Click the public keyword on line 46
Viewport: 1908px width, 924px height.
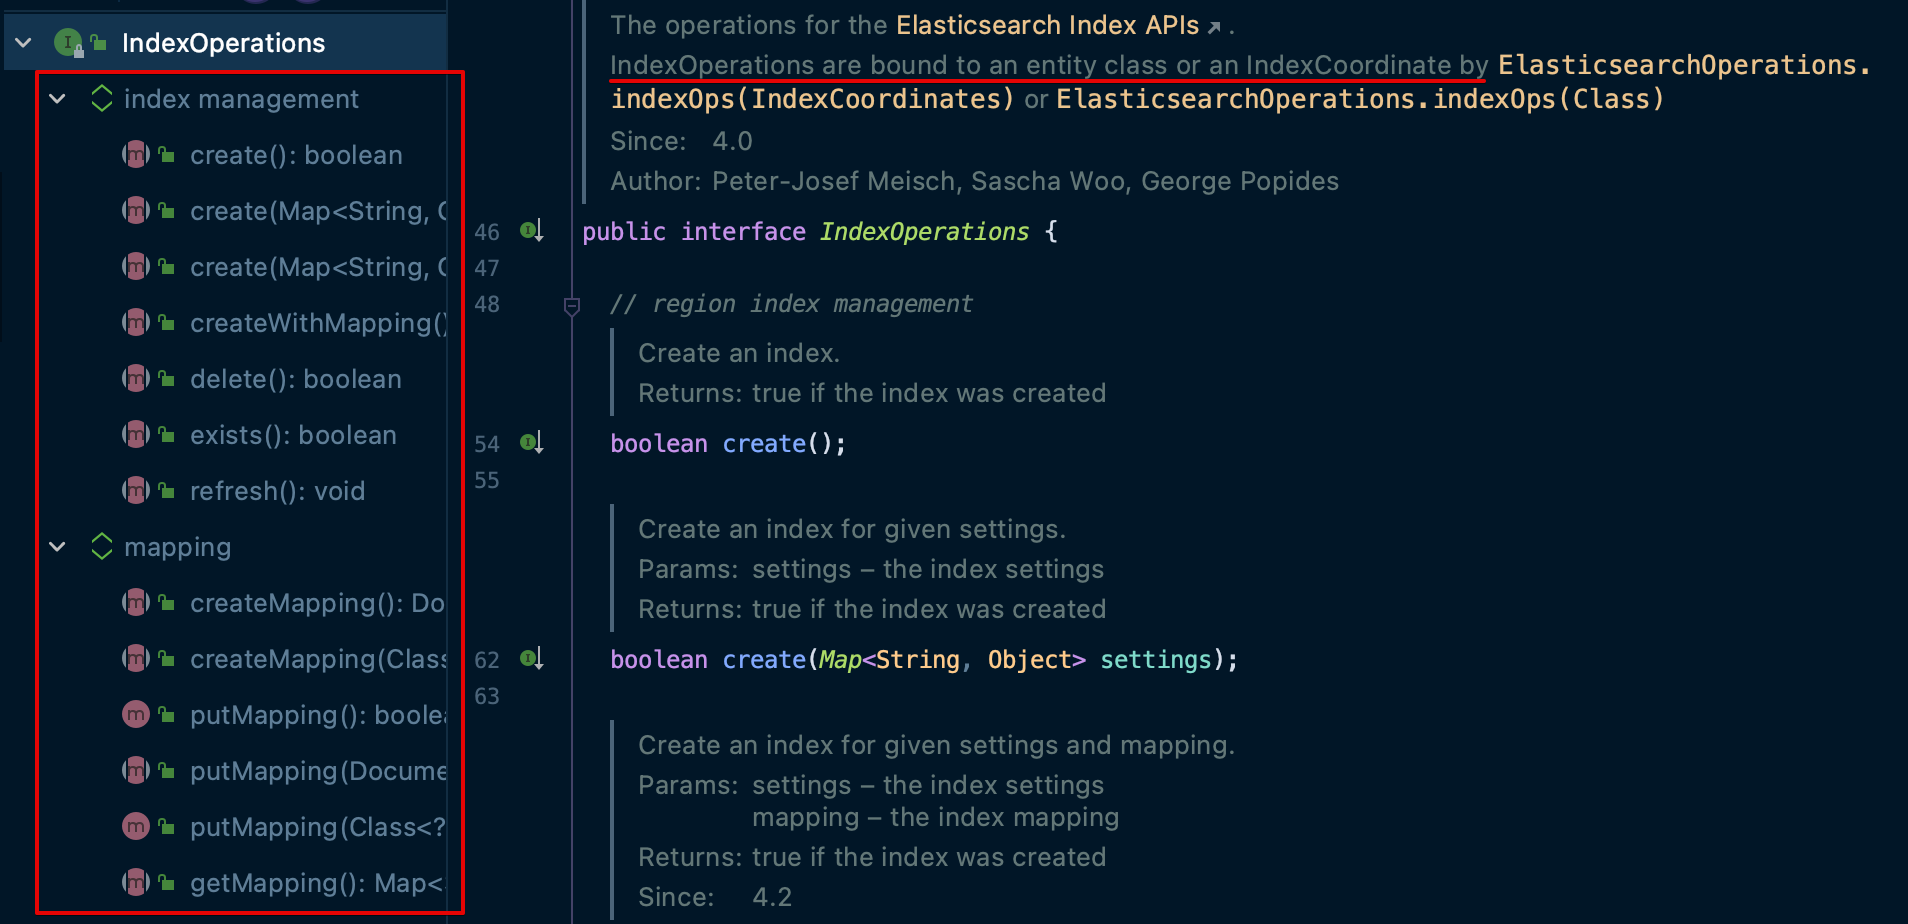click(x=624, y=231)
